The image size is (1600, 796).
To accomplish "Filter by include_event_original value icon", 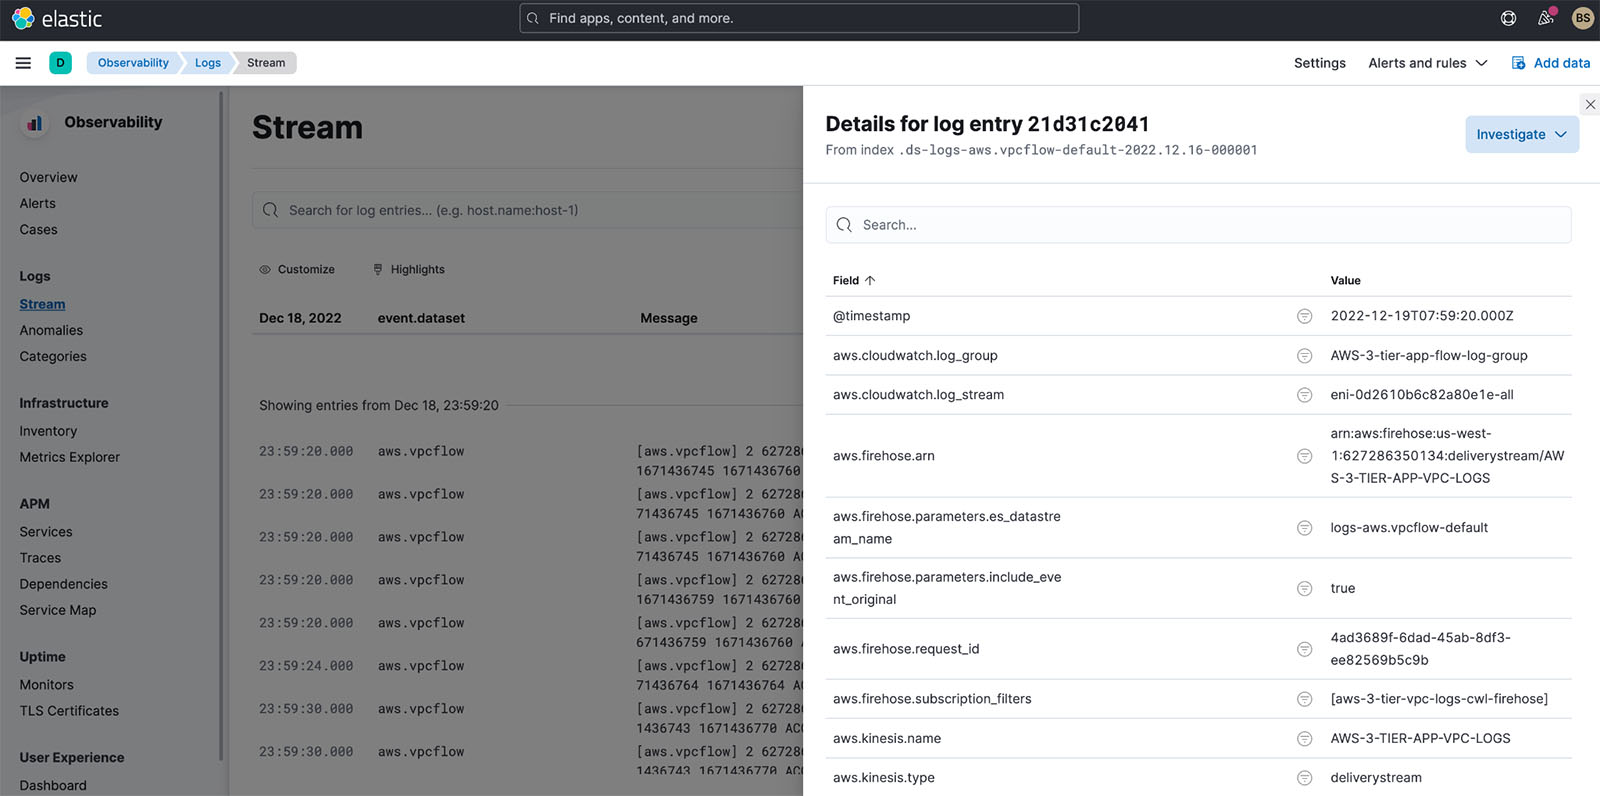I will point(1304,589).
